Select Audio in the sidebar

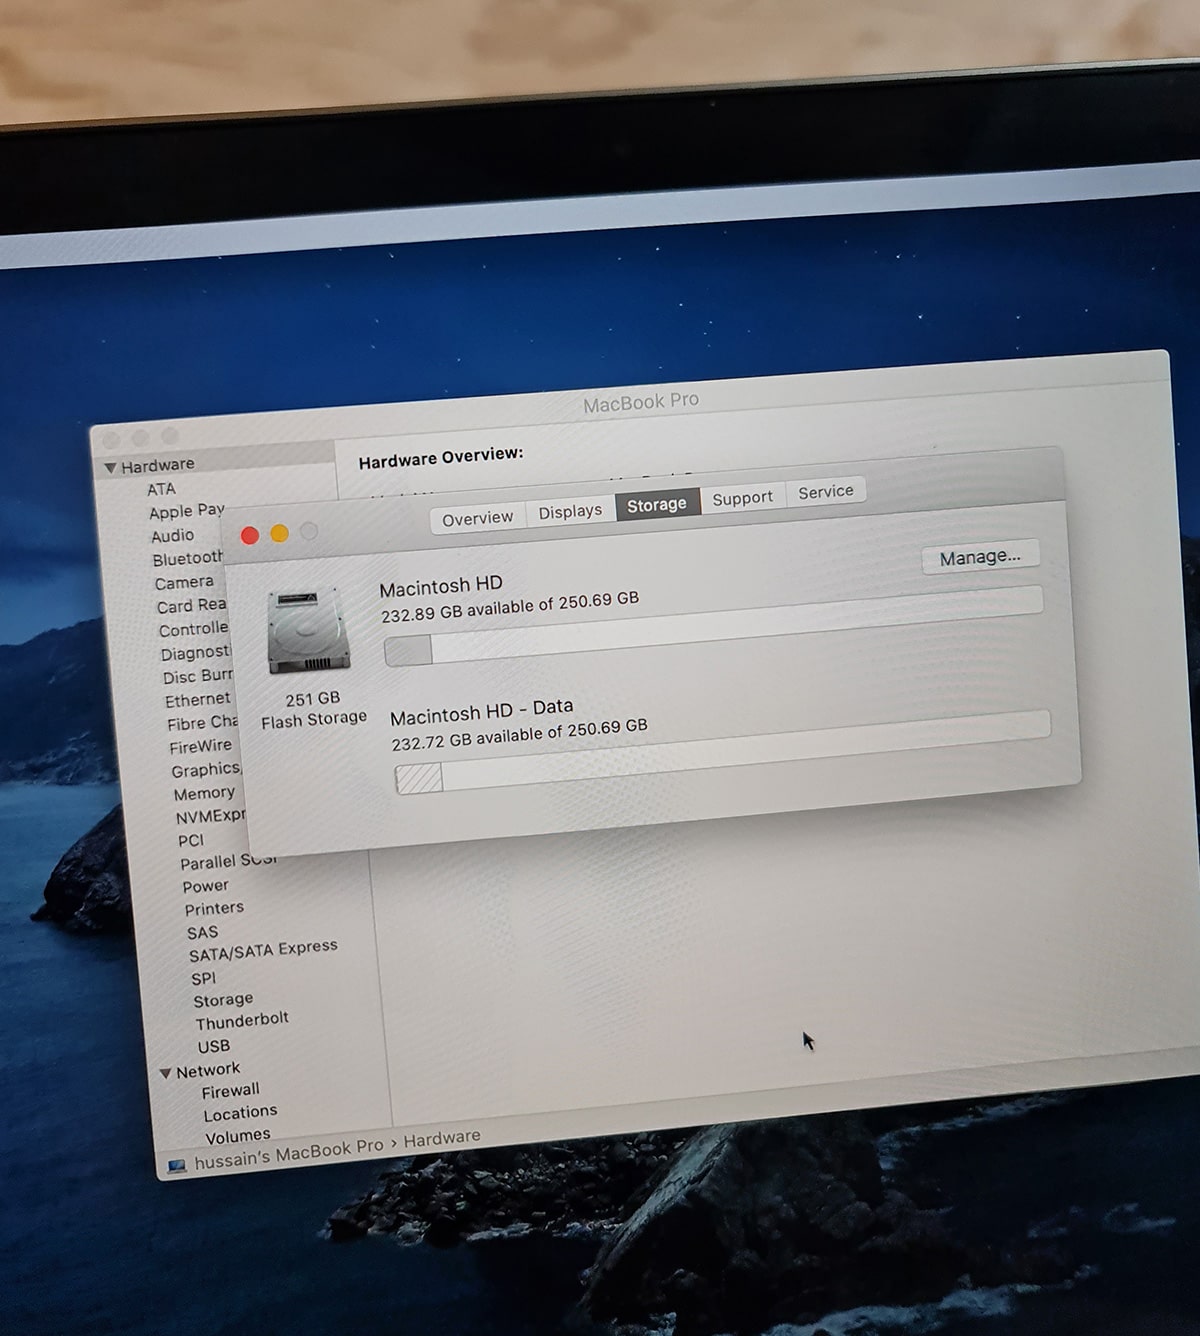(172, 536)
